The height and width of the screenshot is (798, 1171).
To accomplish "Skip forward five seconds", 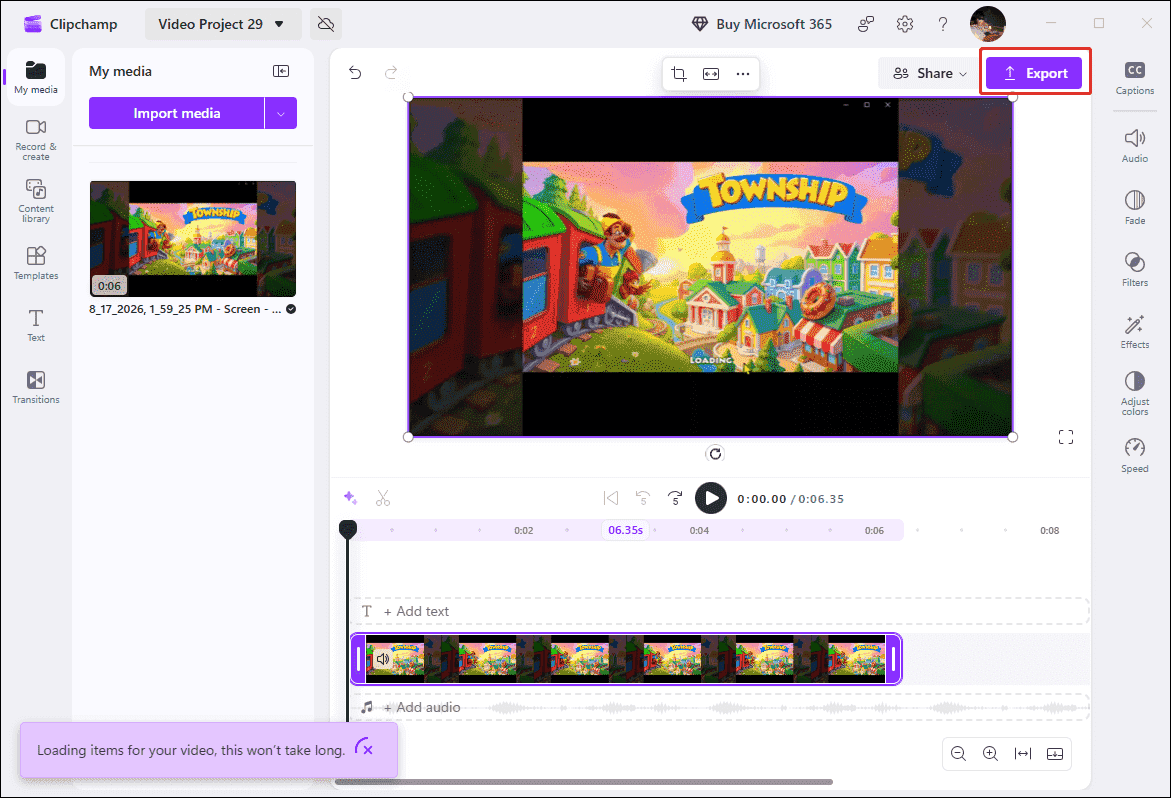I will 675,498.
